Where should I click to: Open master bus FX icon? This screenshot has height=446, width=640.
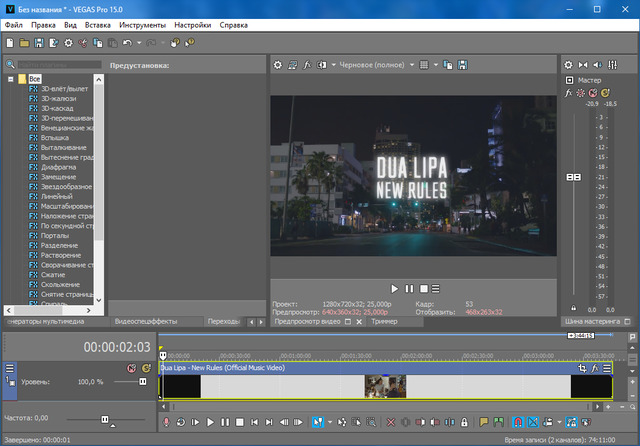click(568, 92)
